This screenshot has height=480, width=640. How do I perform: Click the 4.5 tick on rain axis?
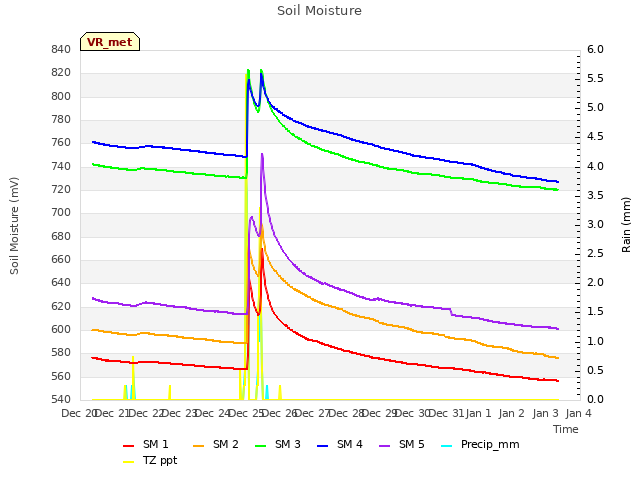(595, 137)
